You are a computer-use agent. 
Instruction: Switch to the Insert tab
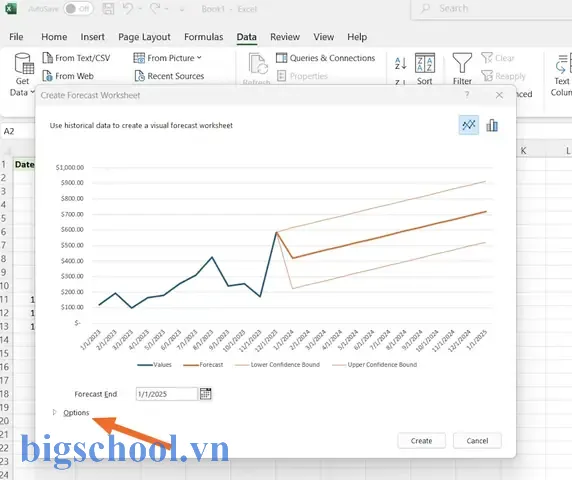[x=92, y=37]
